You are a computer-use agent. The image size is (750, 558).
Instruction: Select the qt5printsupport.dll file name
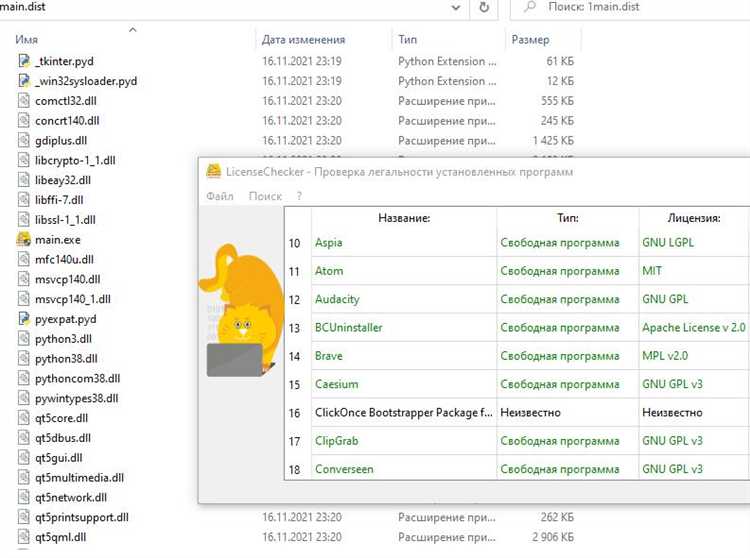[82, 517]
